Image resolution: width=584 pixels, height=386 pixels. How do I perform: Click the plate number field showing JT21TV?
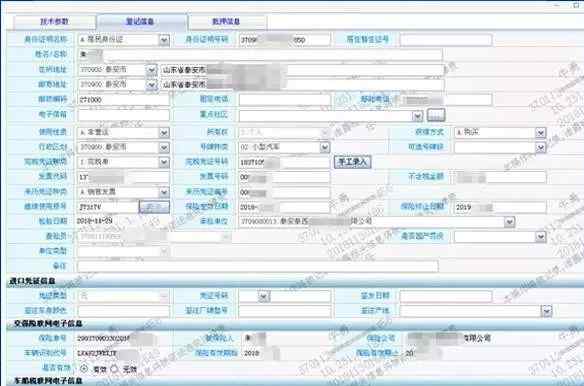click(108, 207)
